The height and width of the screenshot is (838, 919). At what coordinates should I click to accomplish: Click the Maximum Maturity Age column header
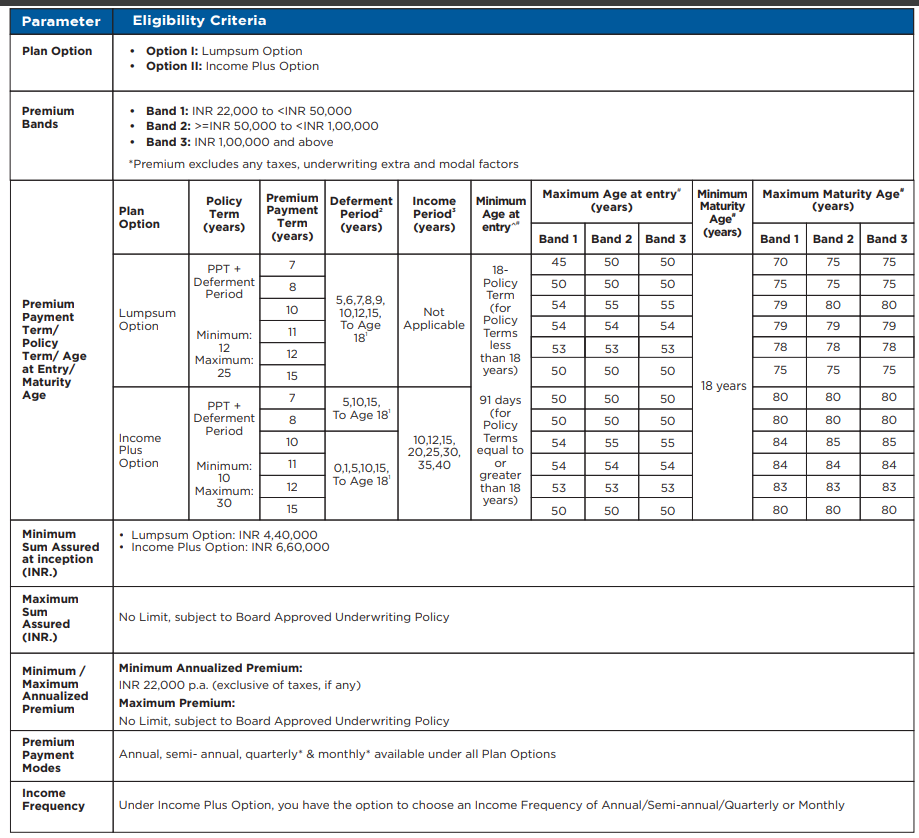click(832, 200)
